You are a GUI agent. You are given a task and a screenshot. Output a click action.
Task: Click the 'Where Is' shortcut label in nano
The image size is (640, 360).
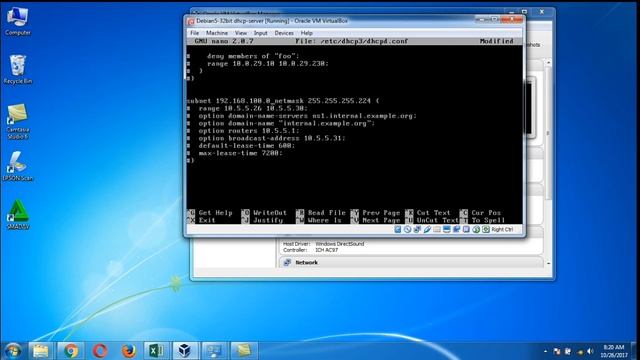pos(324,220)
